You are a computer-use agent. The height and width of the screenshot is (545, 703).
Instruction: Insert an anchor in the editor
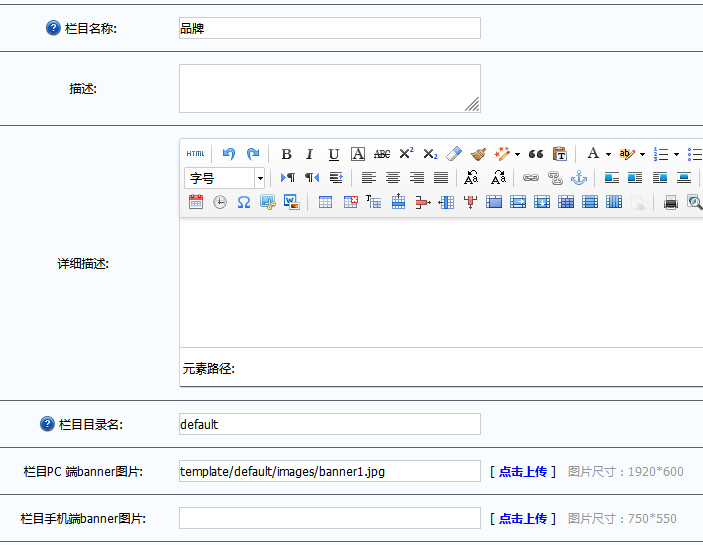pos(578,178)
